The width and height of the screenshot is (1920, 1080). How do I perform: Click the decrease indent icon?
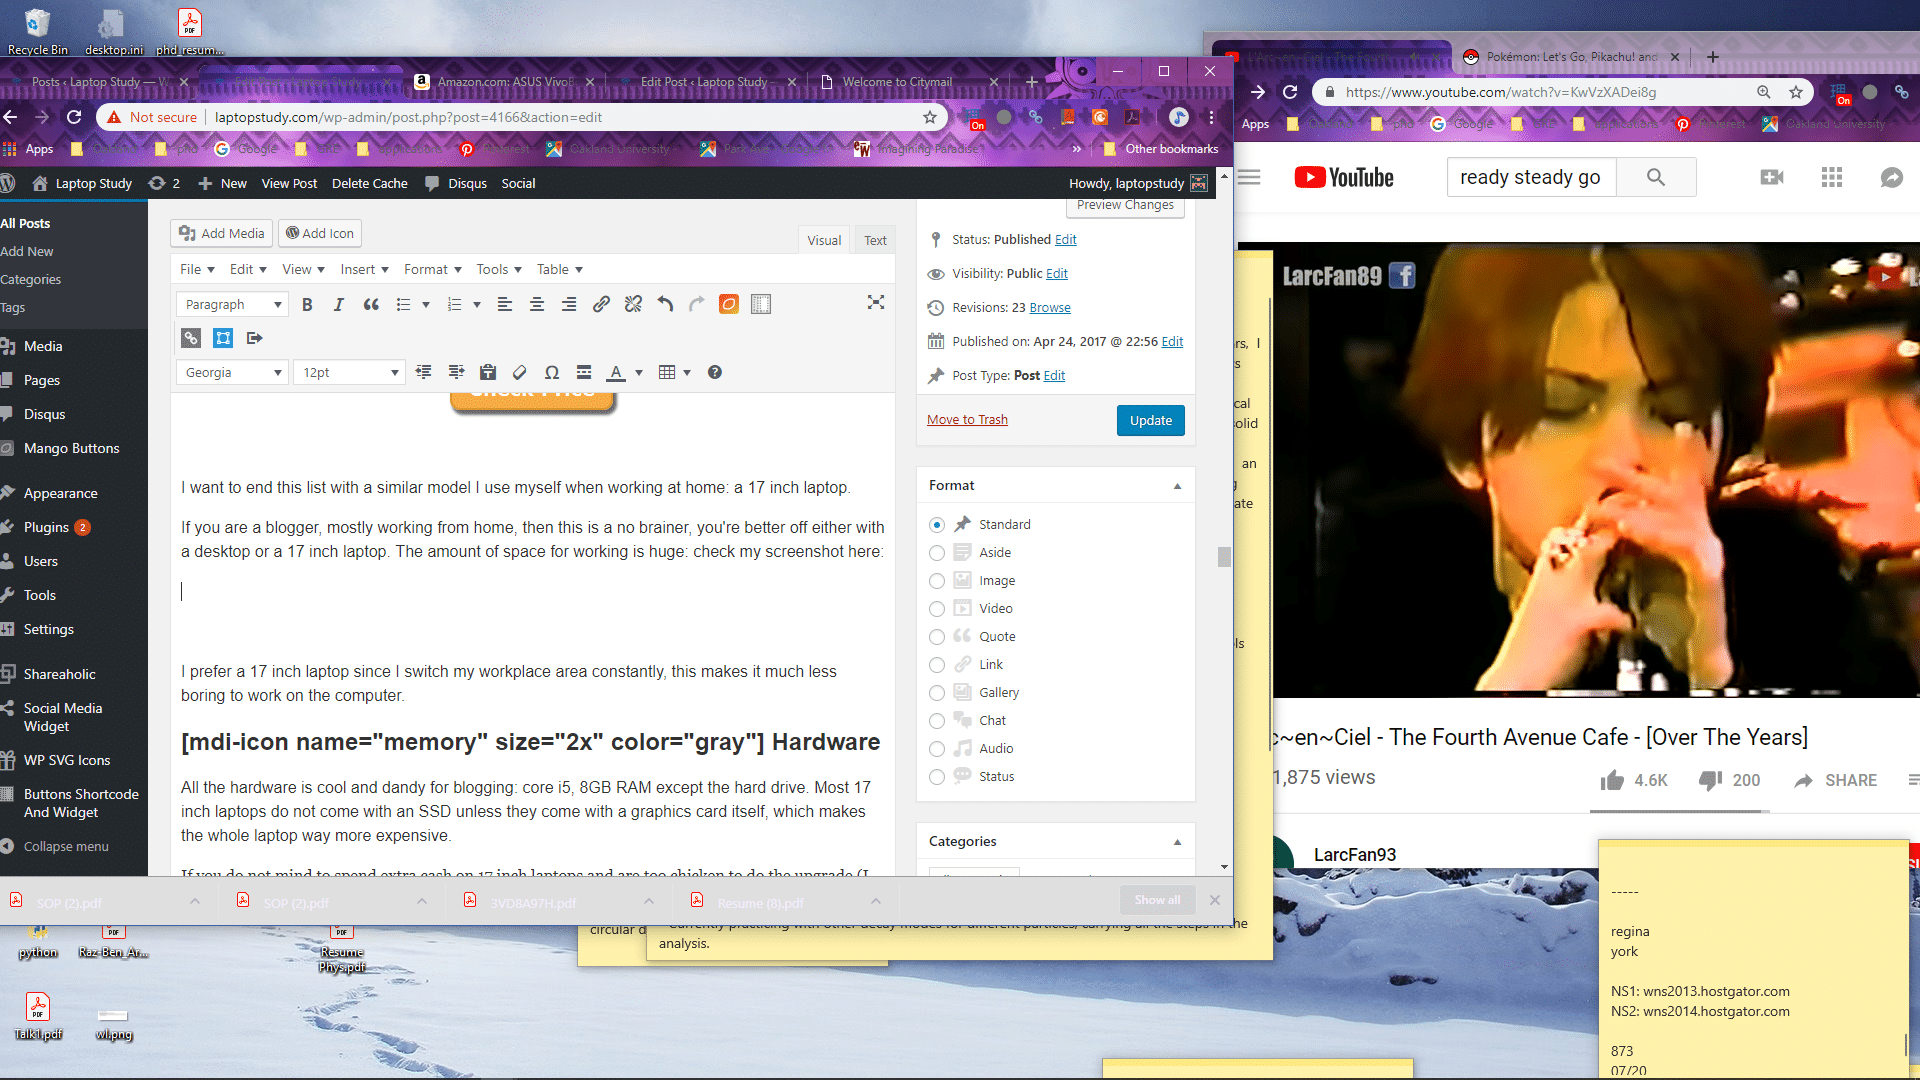click(424, 373)
